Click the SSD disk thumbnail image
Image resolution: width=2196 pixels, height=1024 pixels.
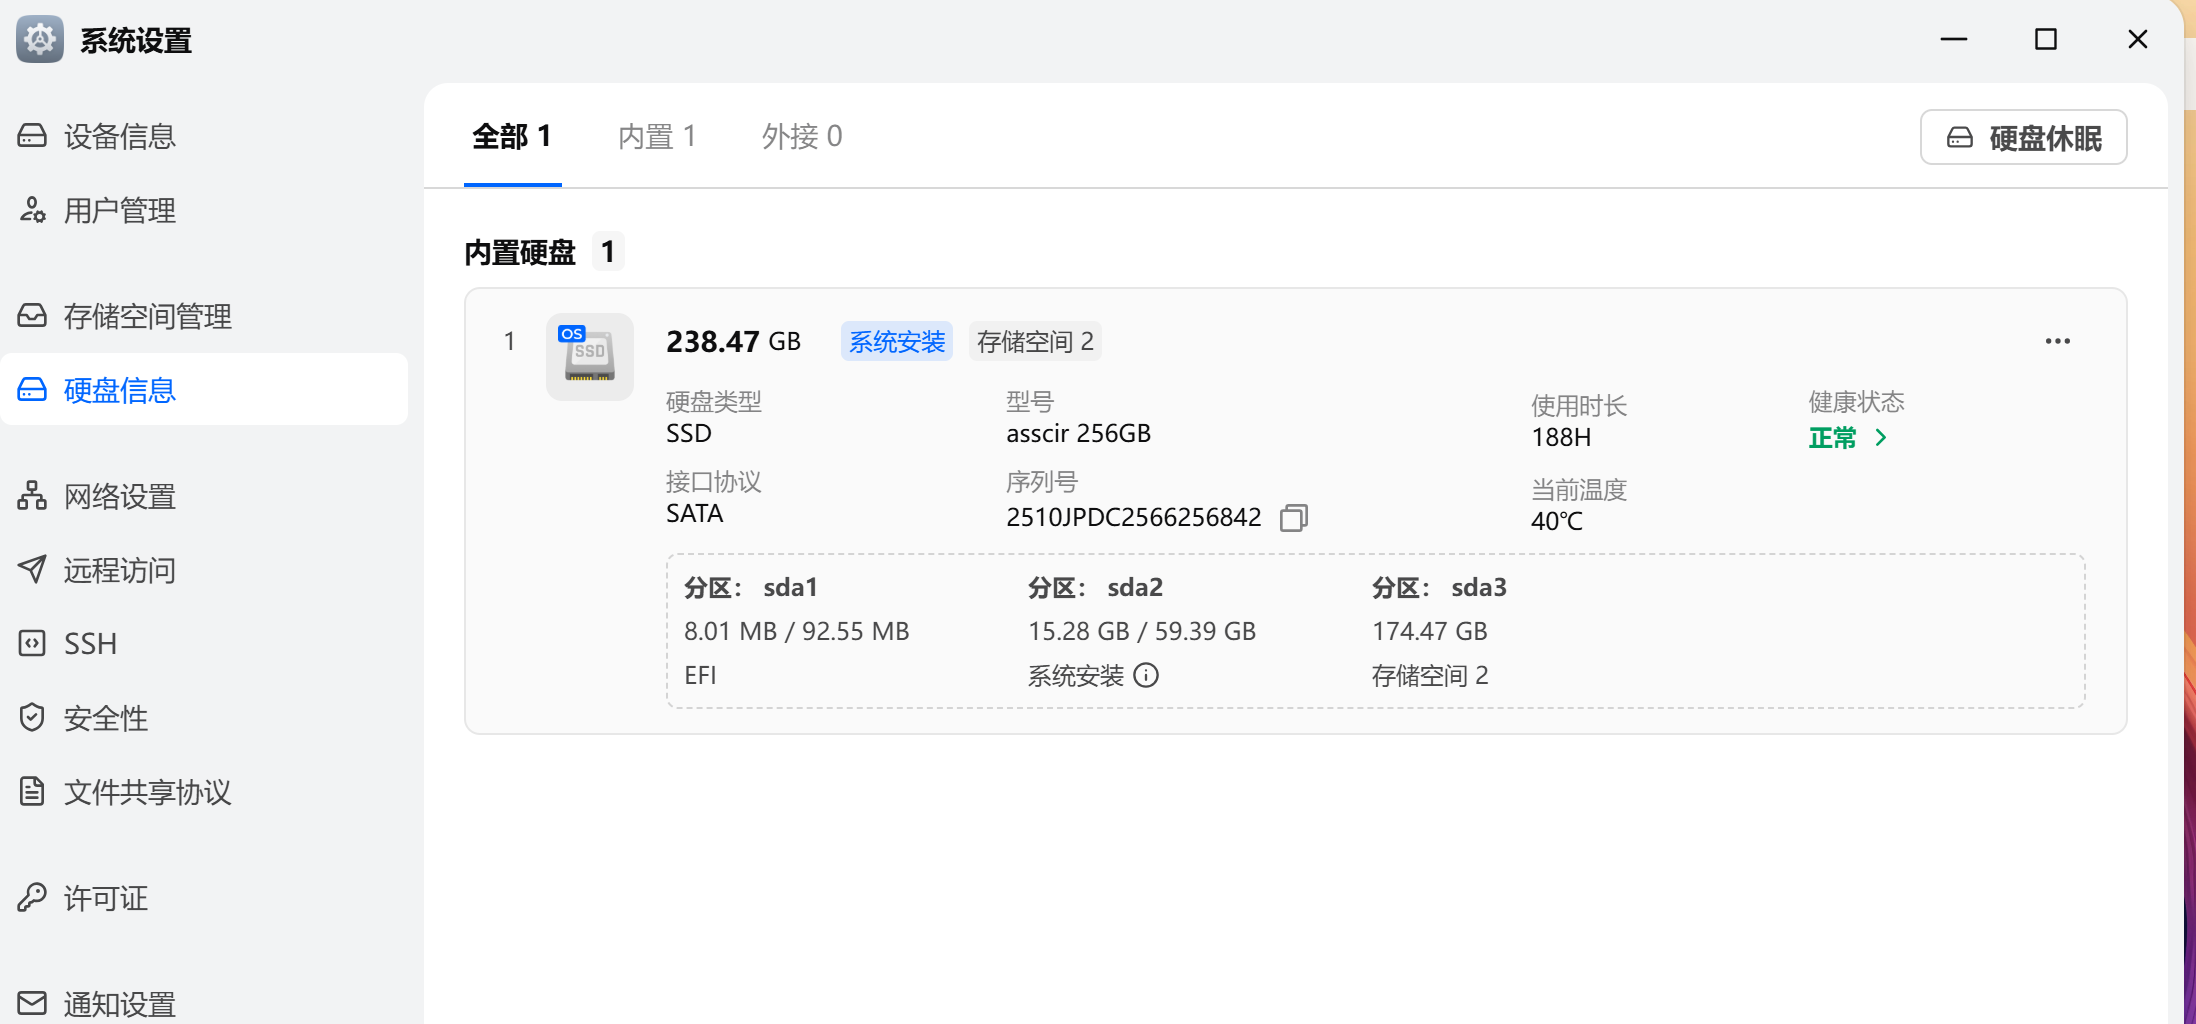coord(589,357)
